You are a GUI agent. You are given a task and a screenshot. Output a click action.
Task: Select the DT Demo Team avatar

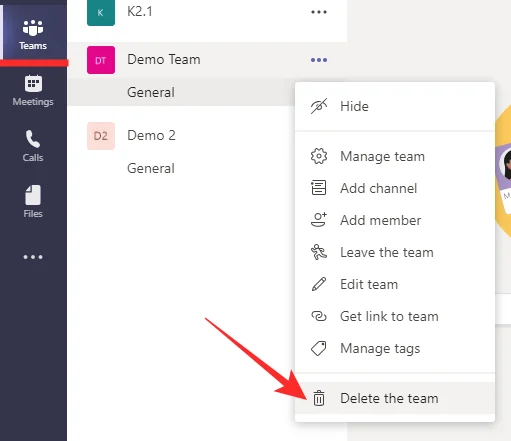(x=101, y=60)
